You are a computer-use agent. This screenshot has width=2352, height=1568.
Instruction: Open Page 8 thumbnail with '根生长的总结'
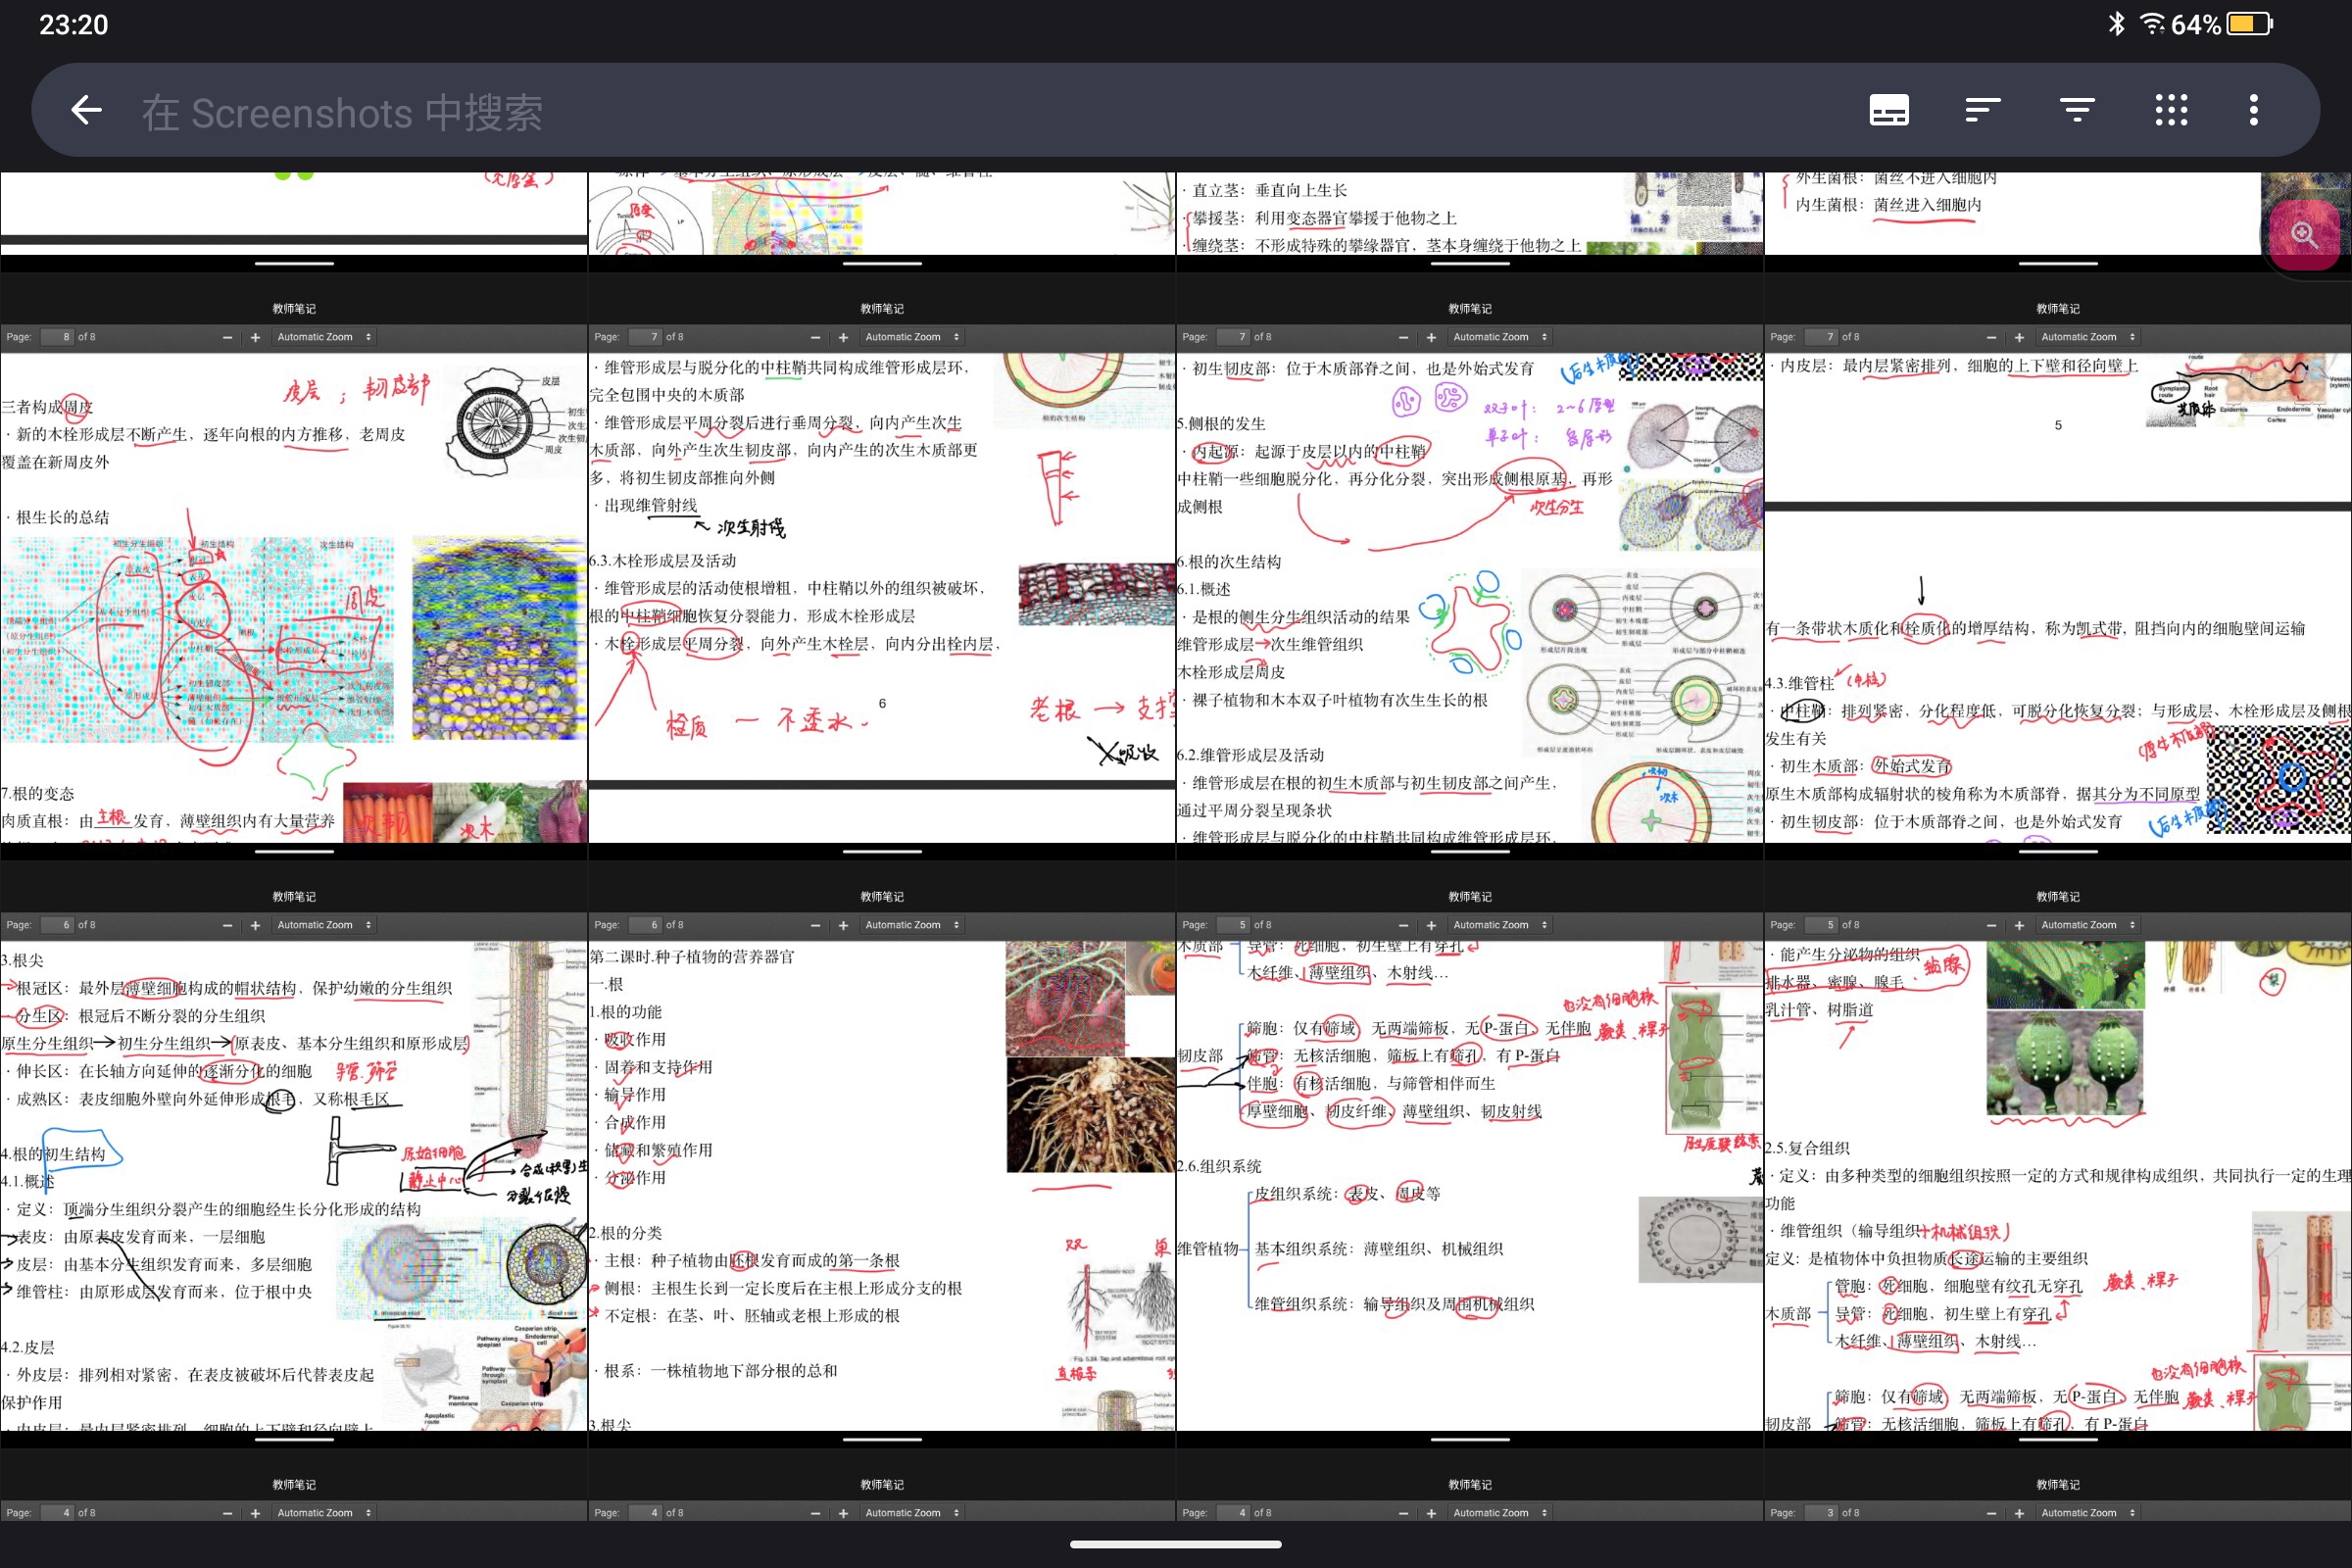pyautogui.click(x=294, y=565)
